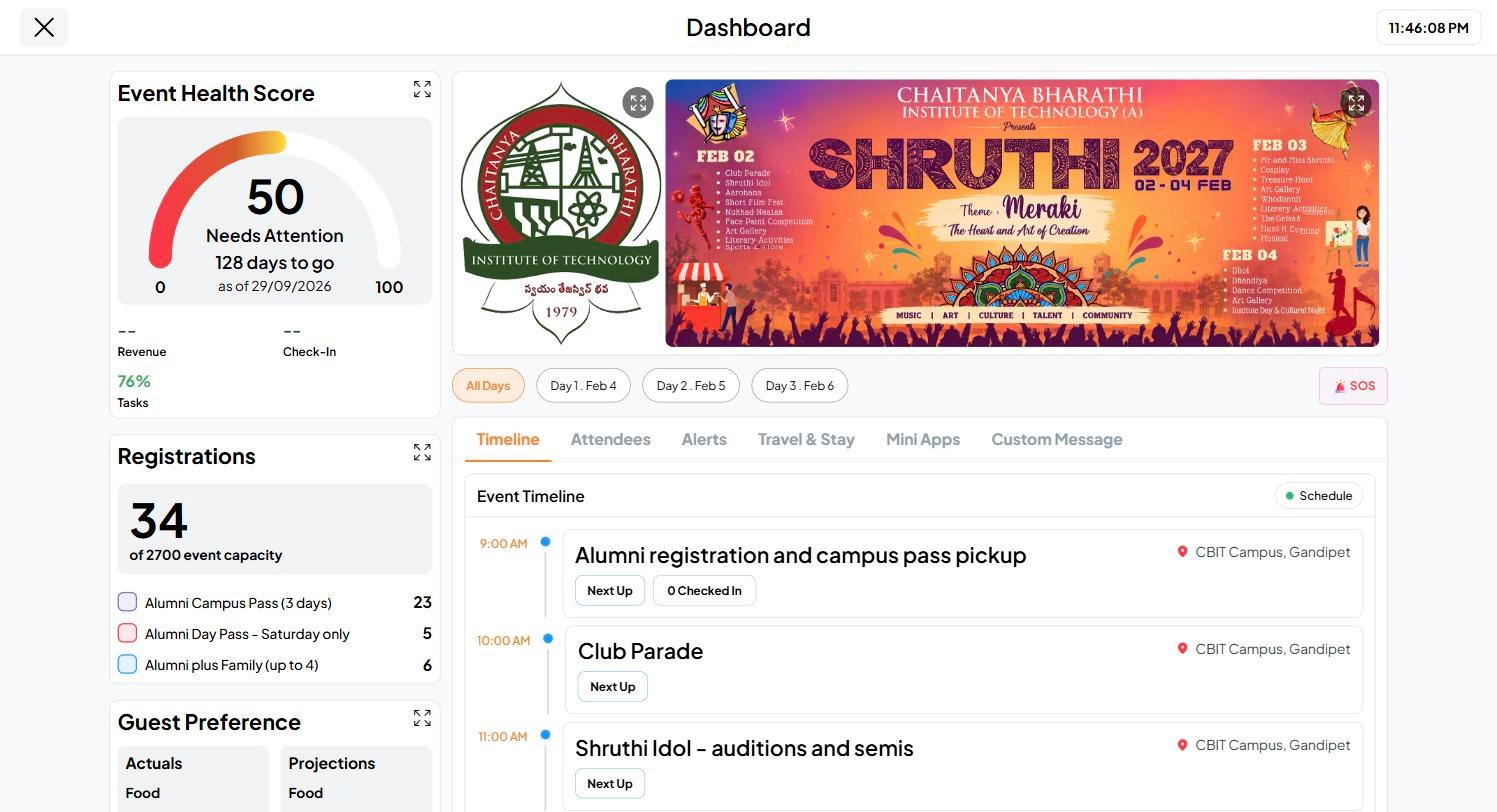1497x812 pixels.
Task: Open the Attendees tab
Action: (x=610, y=440)
